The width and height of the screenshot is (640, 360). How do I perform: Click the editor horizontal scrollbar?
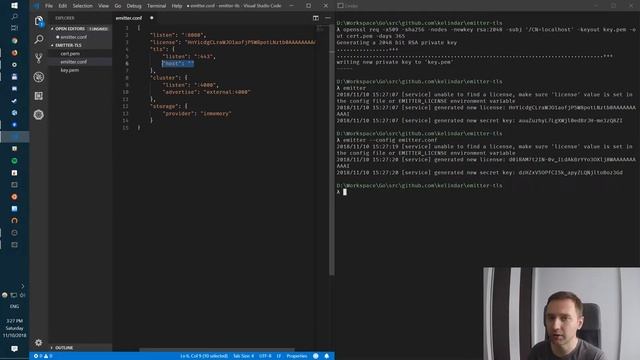pos(216,350)
